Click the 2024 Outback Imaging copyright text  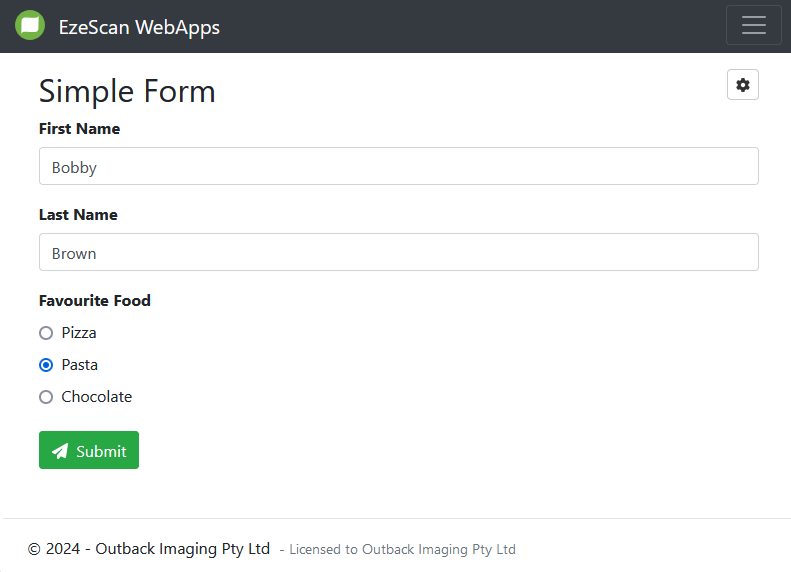click(x=149, y=549)
